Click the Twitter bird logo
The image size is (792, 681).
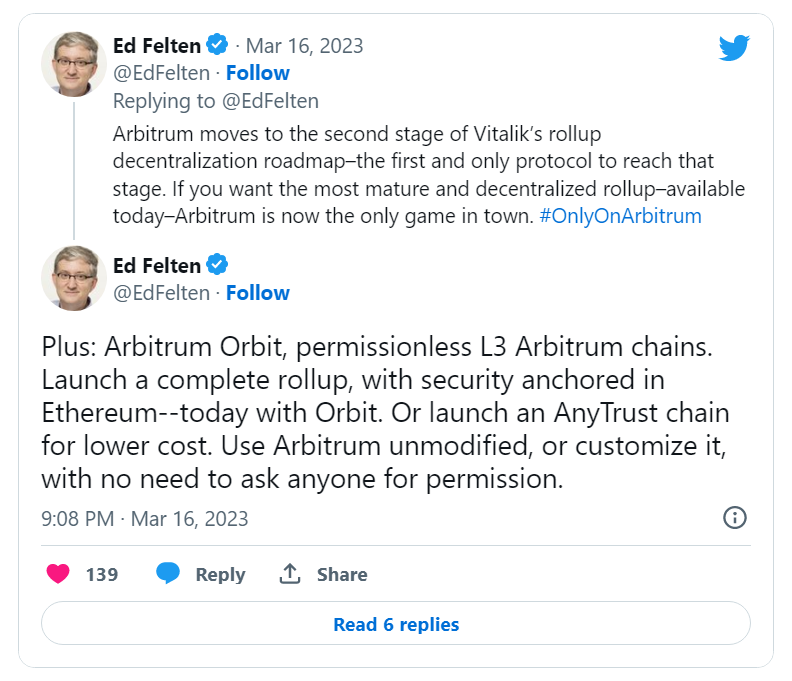(734, 47)
